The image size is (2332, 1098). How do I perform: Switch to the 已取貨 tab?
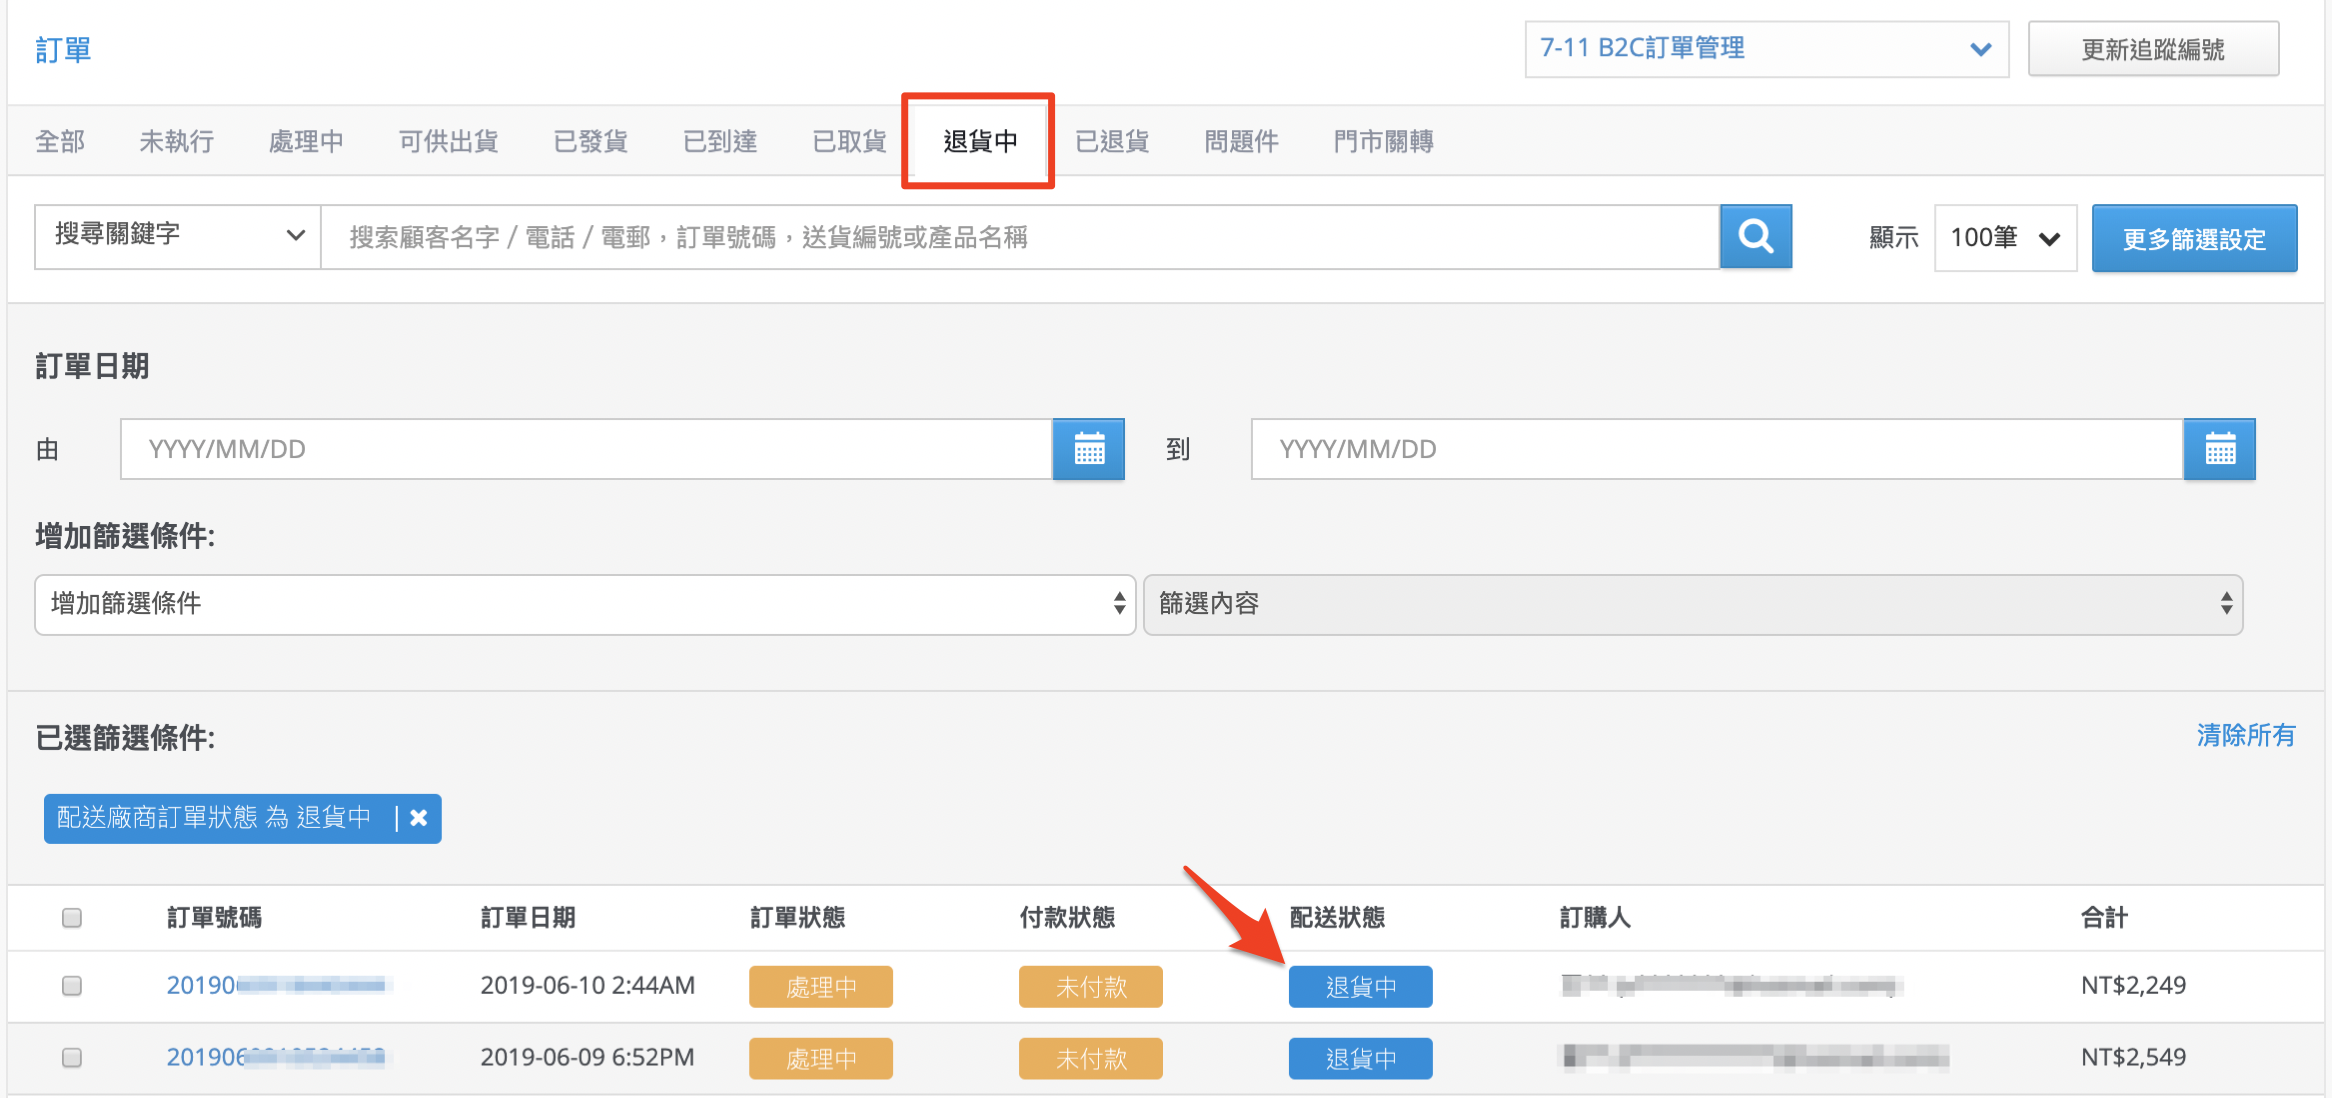click(x=850, y=142)
